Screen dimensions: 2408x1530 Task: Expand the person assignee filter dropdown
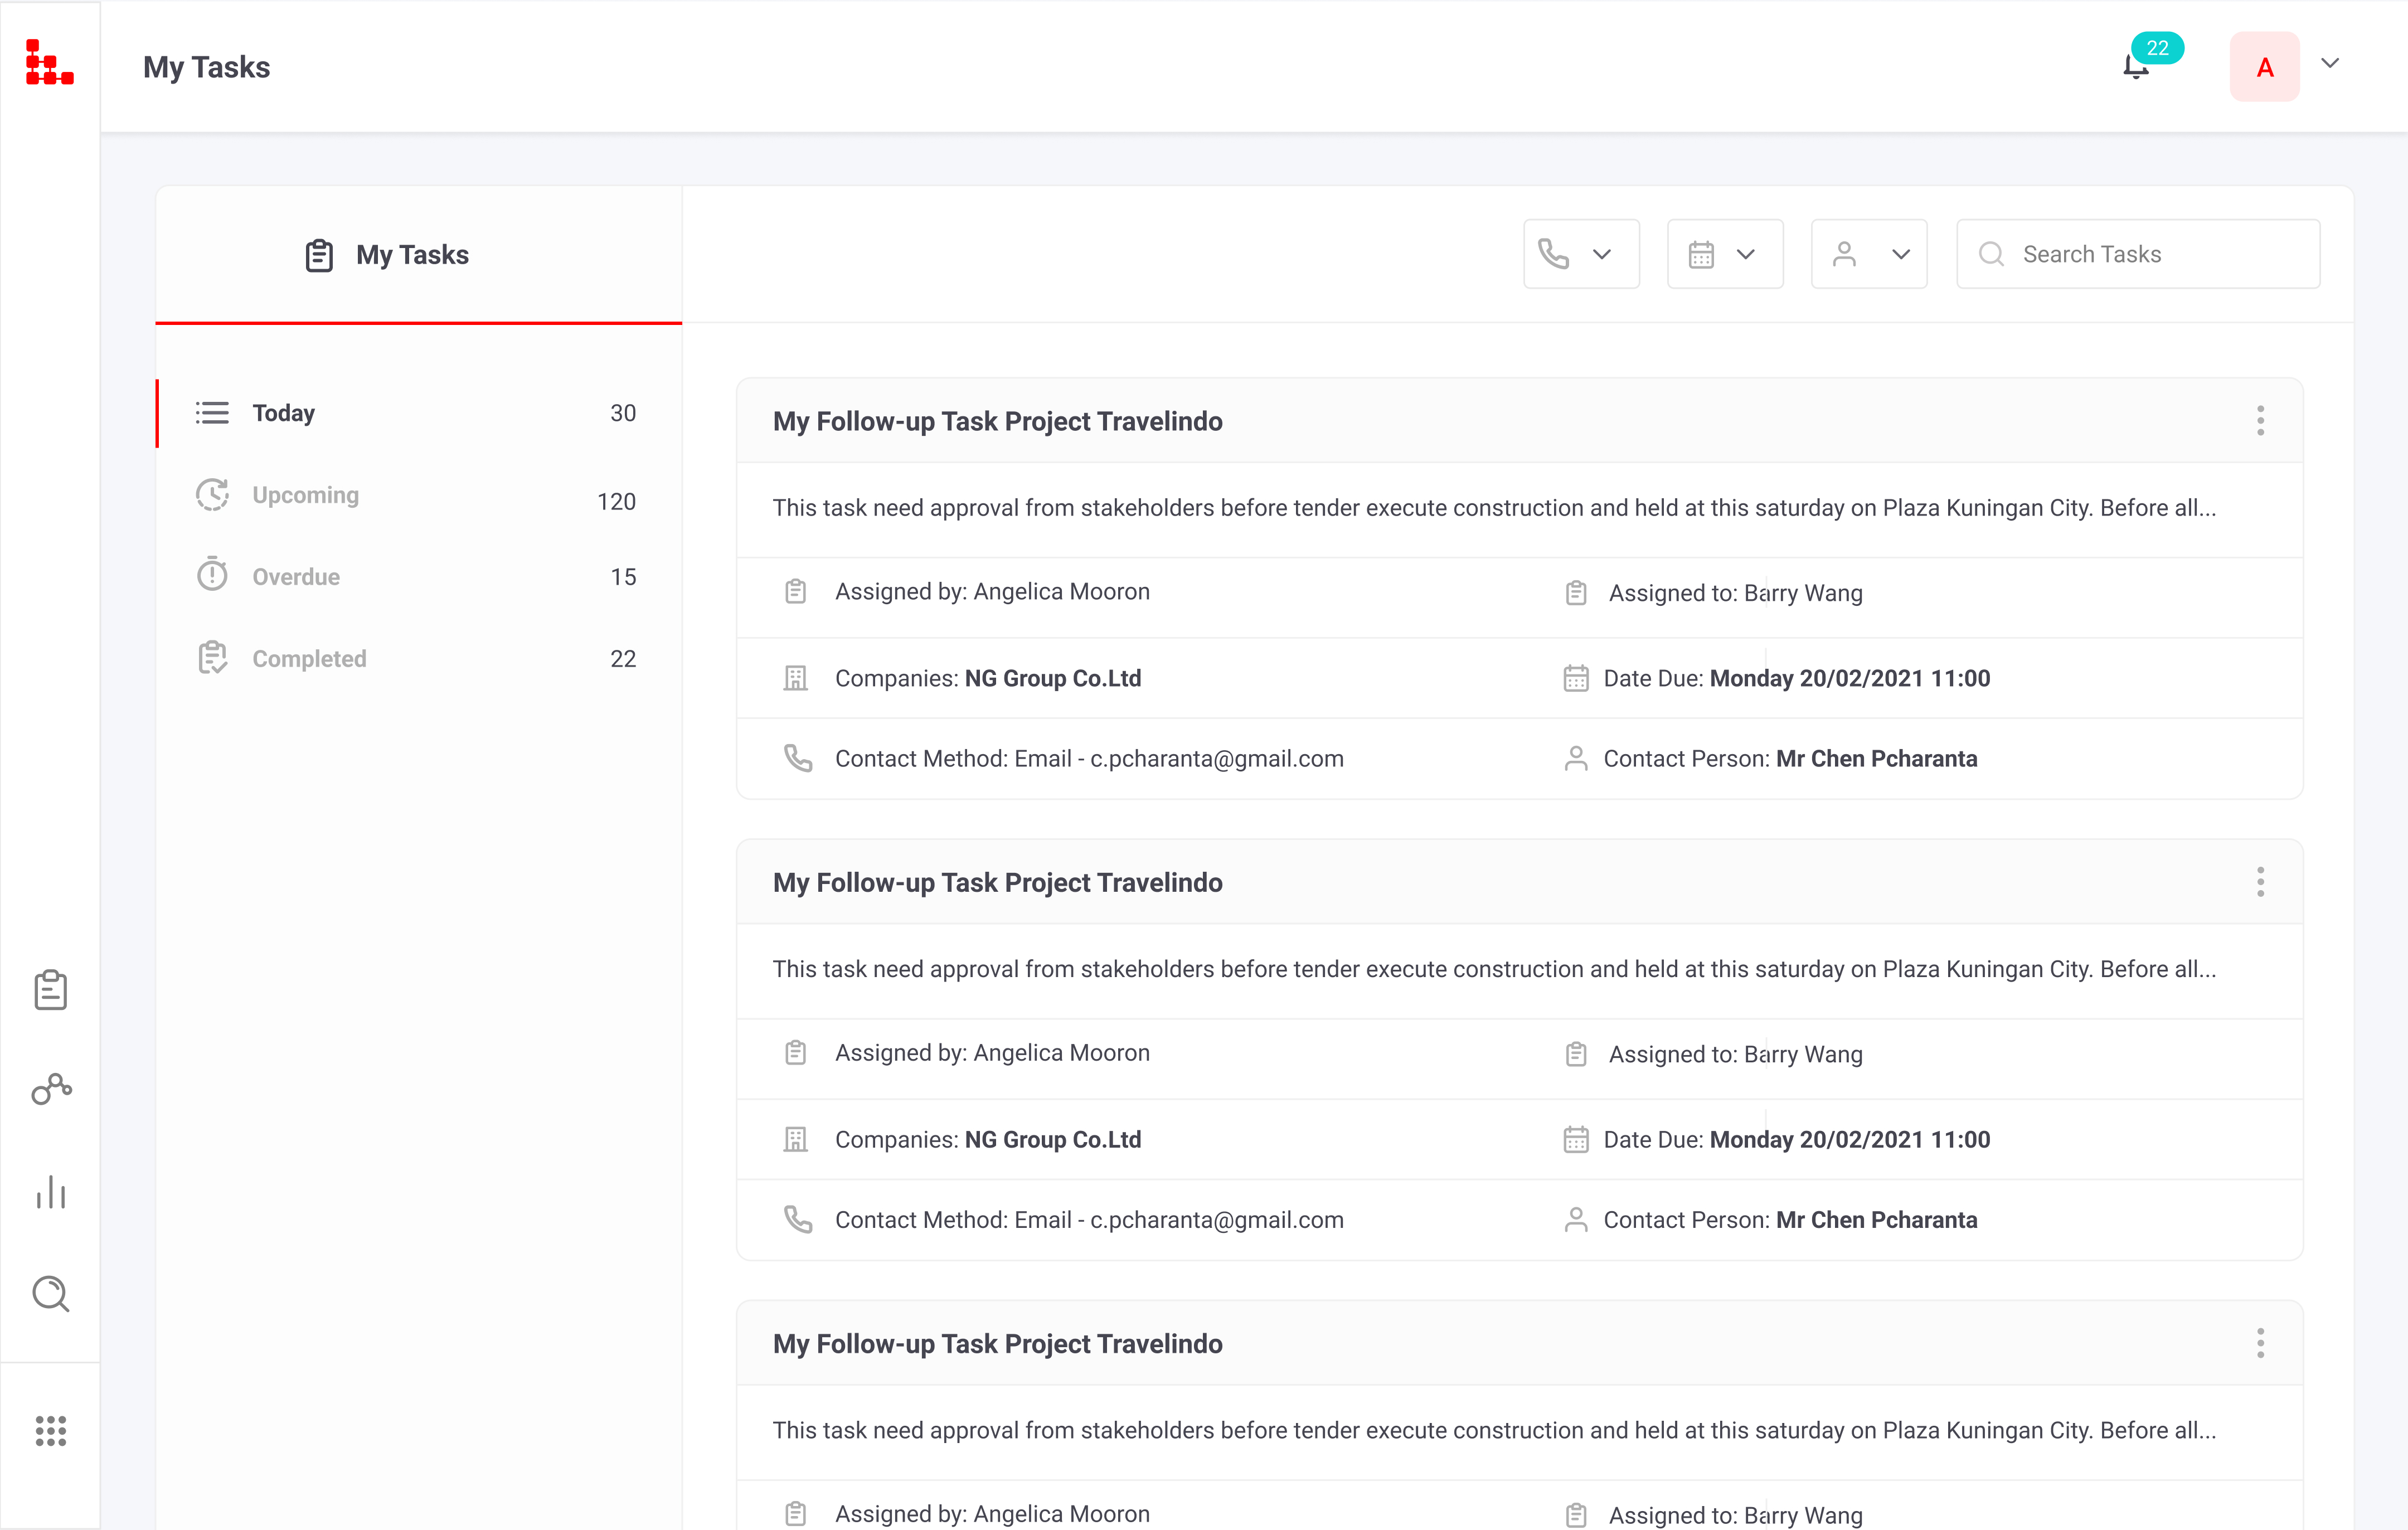(1868, 254)
